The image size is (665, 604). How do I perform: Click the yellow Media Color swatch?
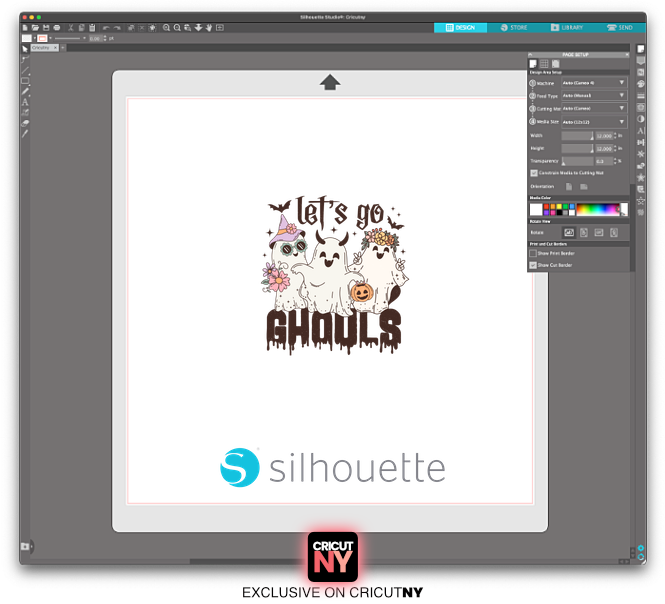click(559, 207)
